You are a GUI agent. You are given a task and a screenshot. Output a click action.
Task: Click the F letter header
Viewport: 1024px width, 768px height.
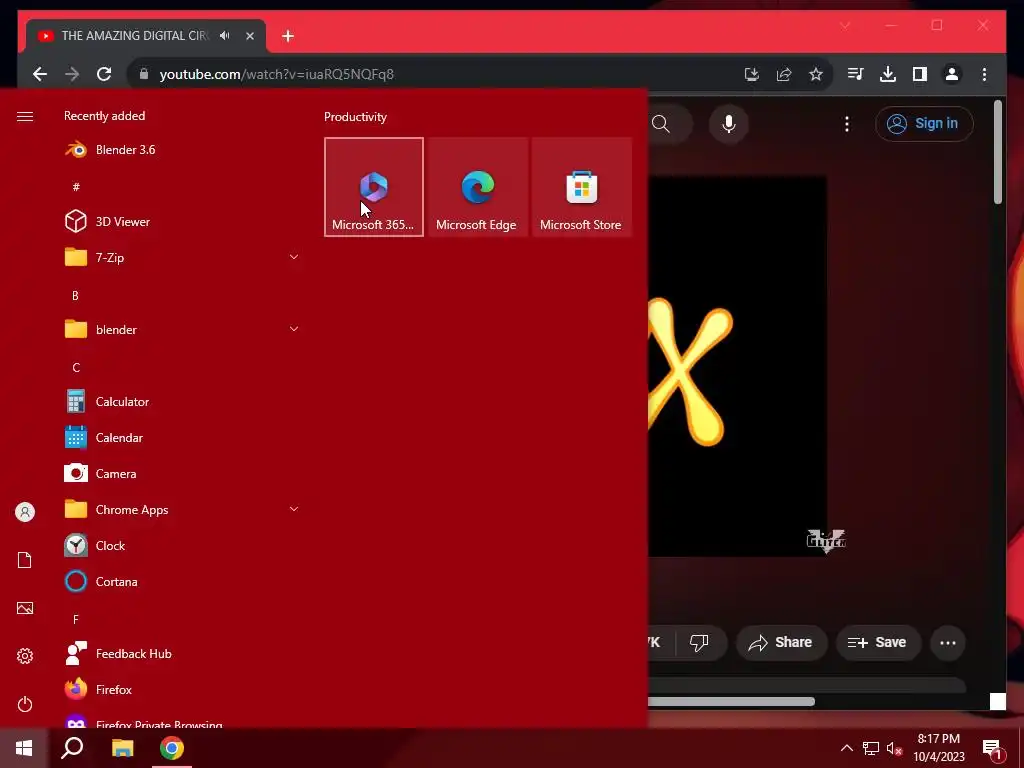tap(76, 619)
